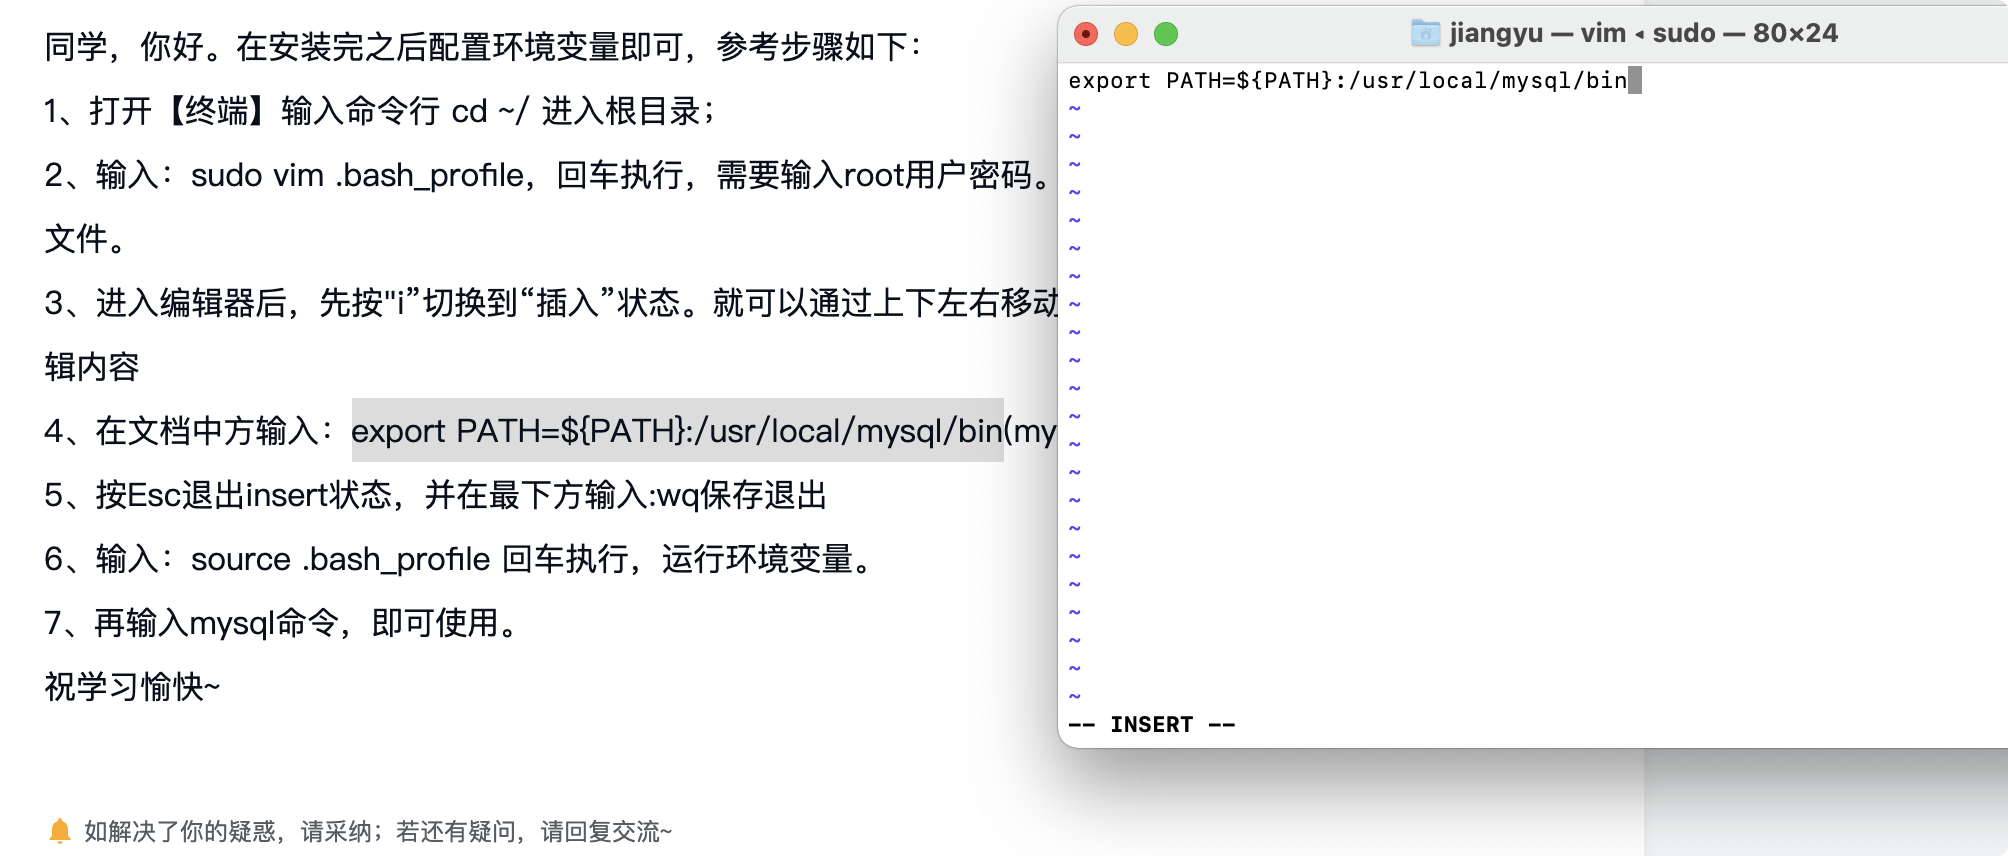Image resolution: width=2008 pixels, height=856 pixels.
Task: Click the terminal title 'jiangyu — vim'
Action: pyautogui.click(x=1538, y=33)
